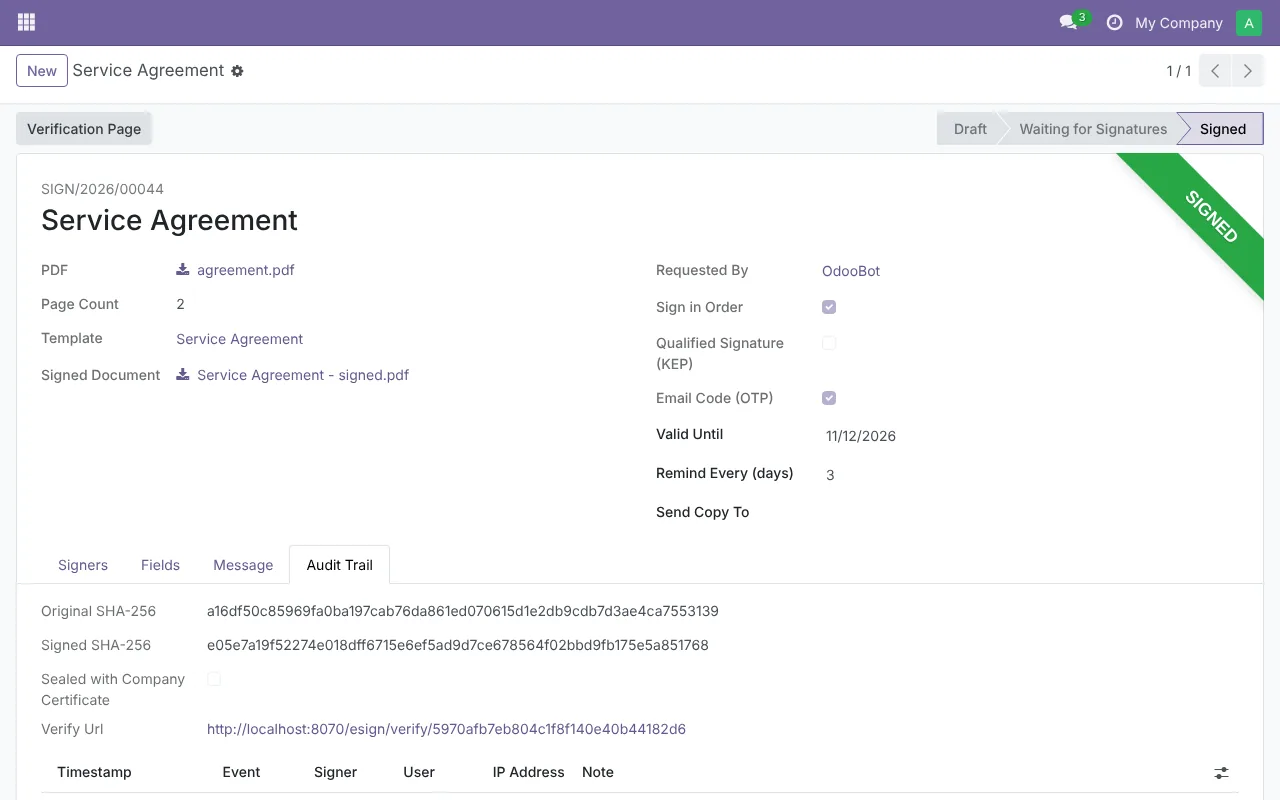Image resolution: width=1280 pixels, height=800 pixels.
Task: Open the conversations messages icon
Action: (x=1068, y=22)
